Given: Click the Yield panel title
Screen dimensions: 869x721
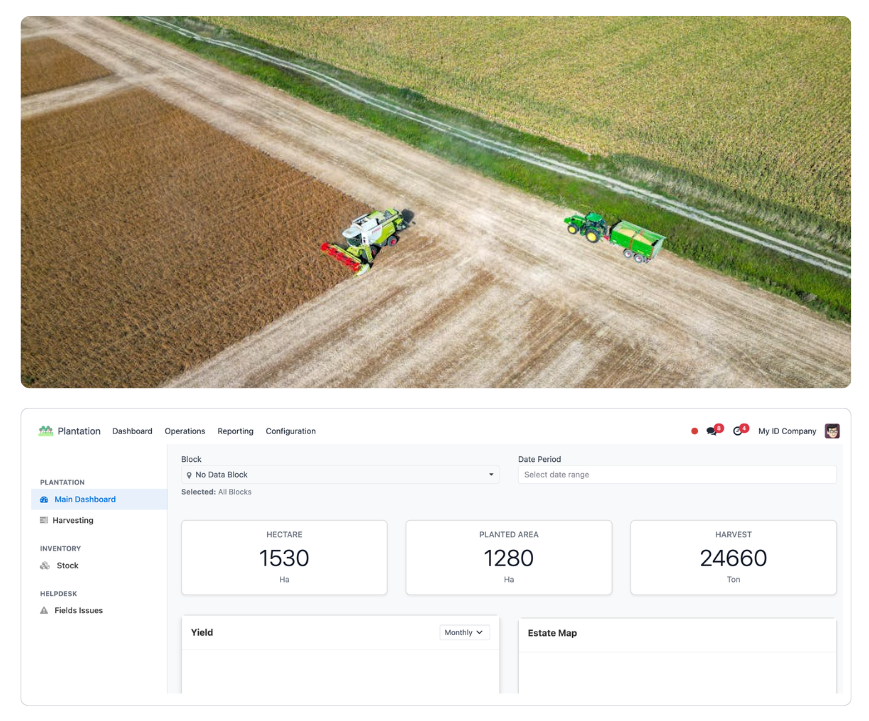Looking at the screenshot, I should point(202,632).
